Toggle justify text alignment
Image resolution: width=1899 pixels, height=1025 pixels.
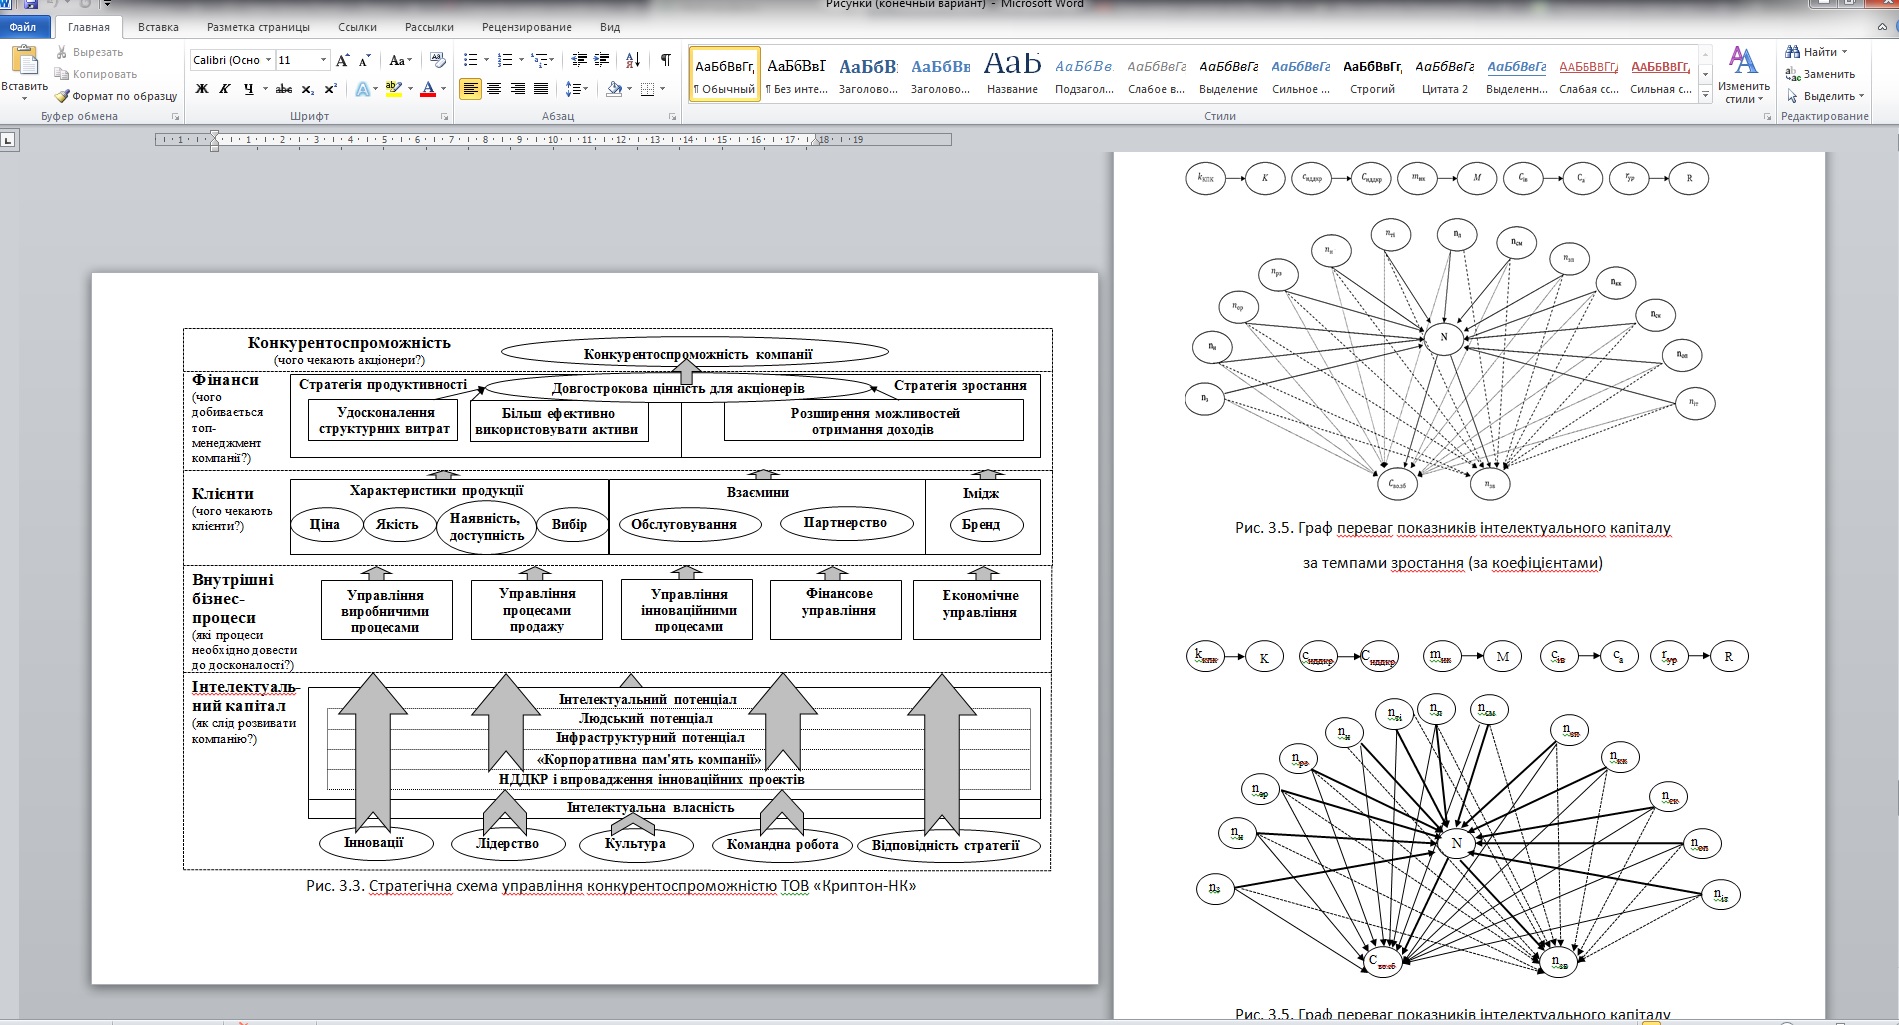click(541, 89)
